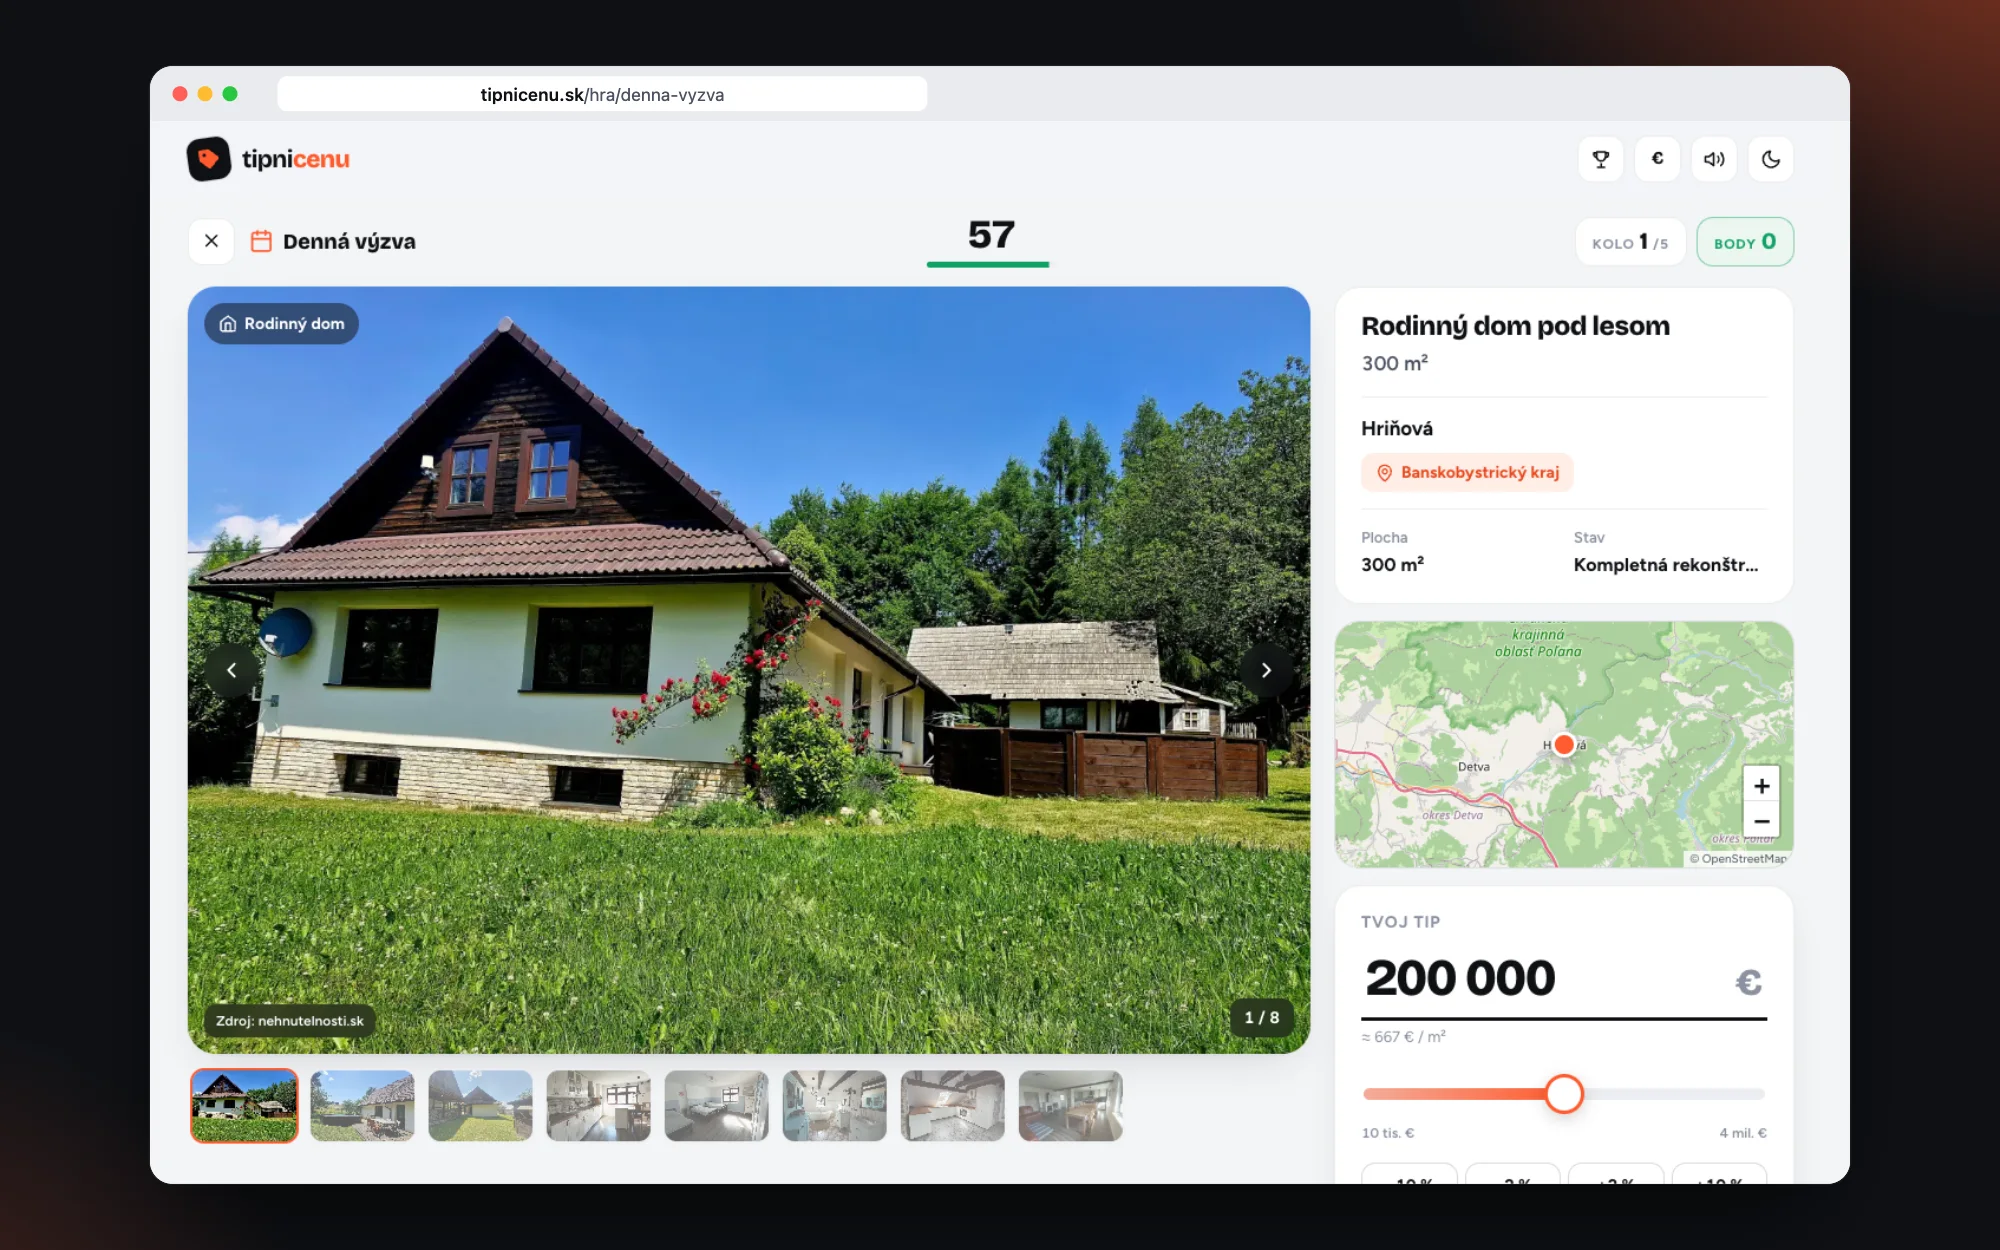Select the fourth thumbnail showing the kitchen
Screen dimensions: 2000x1250
(598, 1106)
